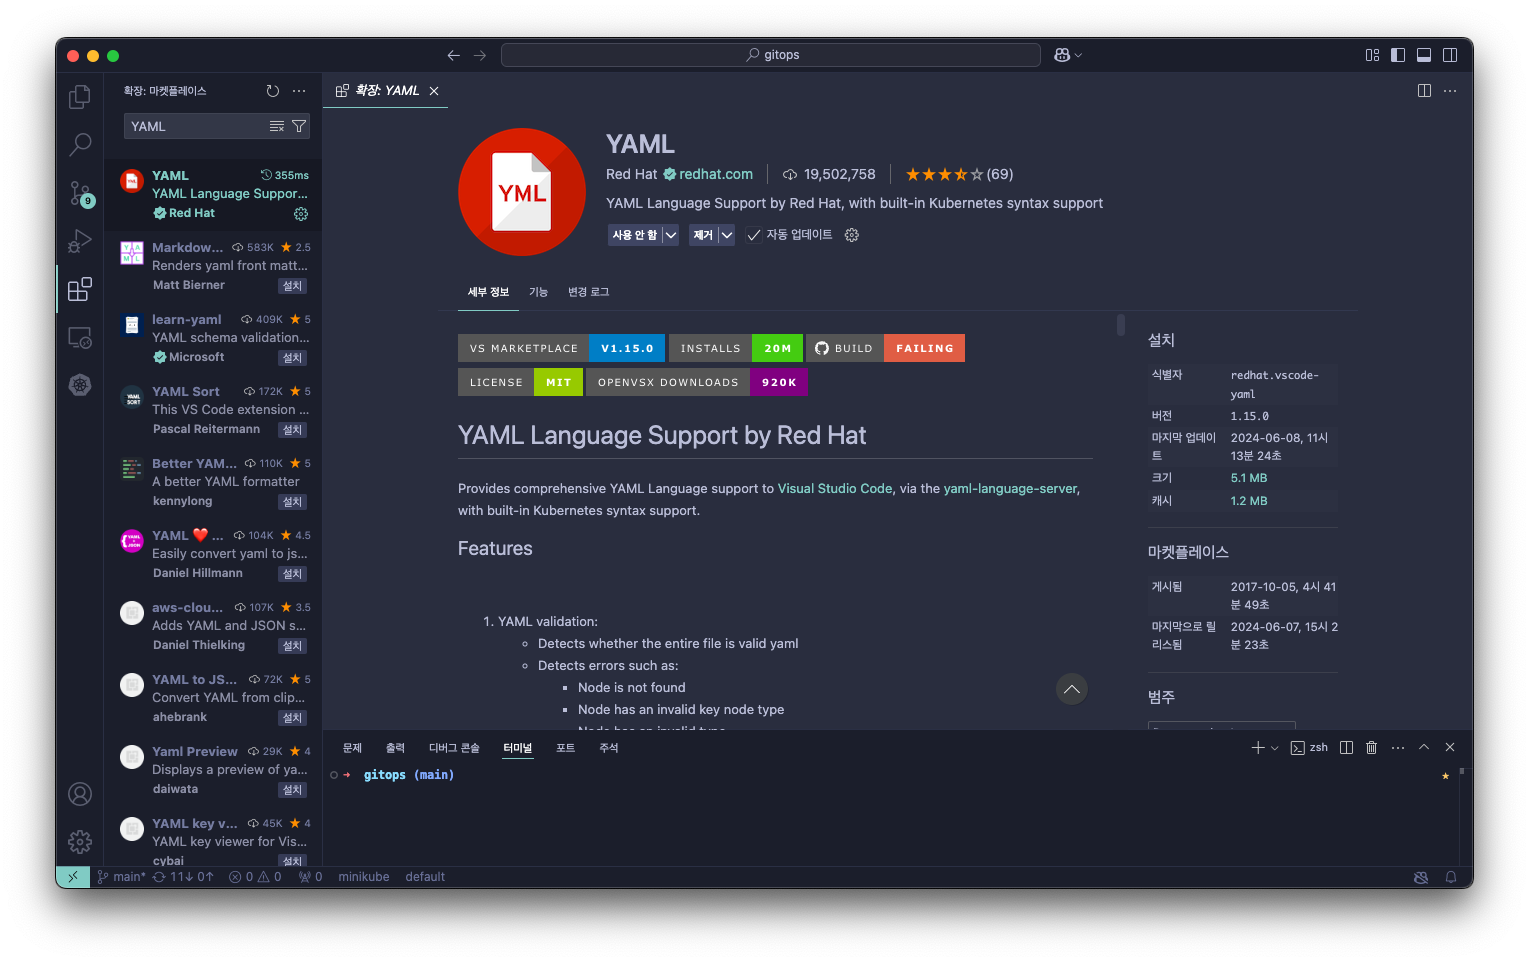Click the main* branch in status bar
The width and height of the screenshot is (1529, 962).
click(122, 877)
